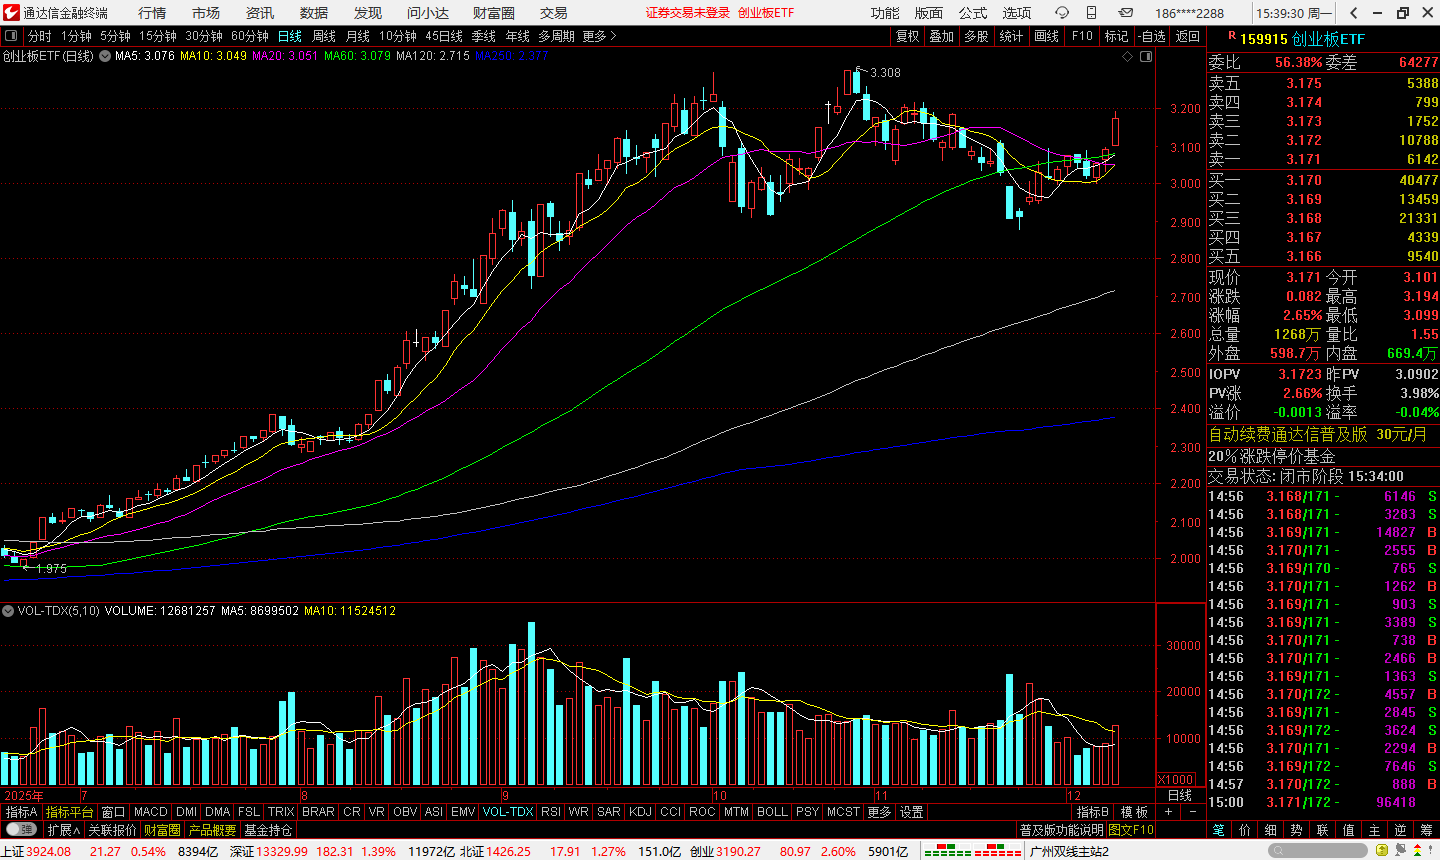
Task: Open 普及版功能说明 link
Action: [1061, 830]
